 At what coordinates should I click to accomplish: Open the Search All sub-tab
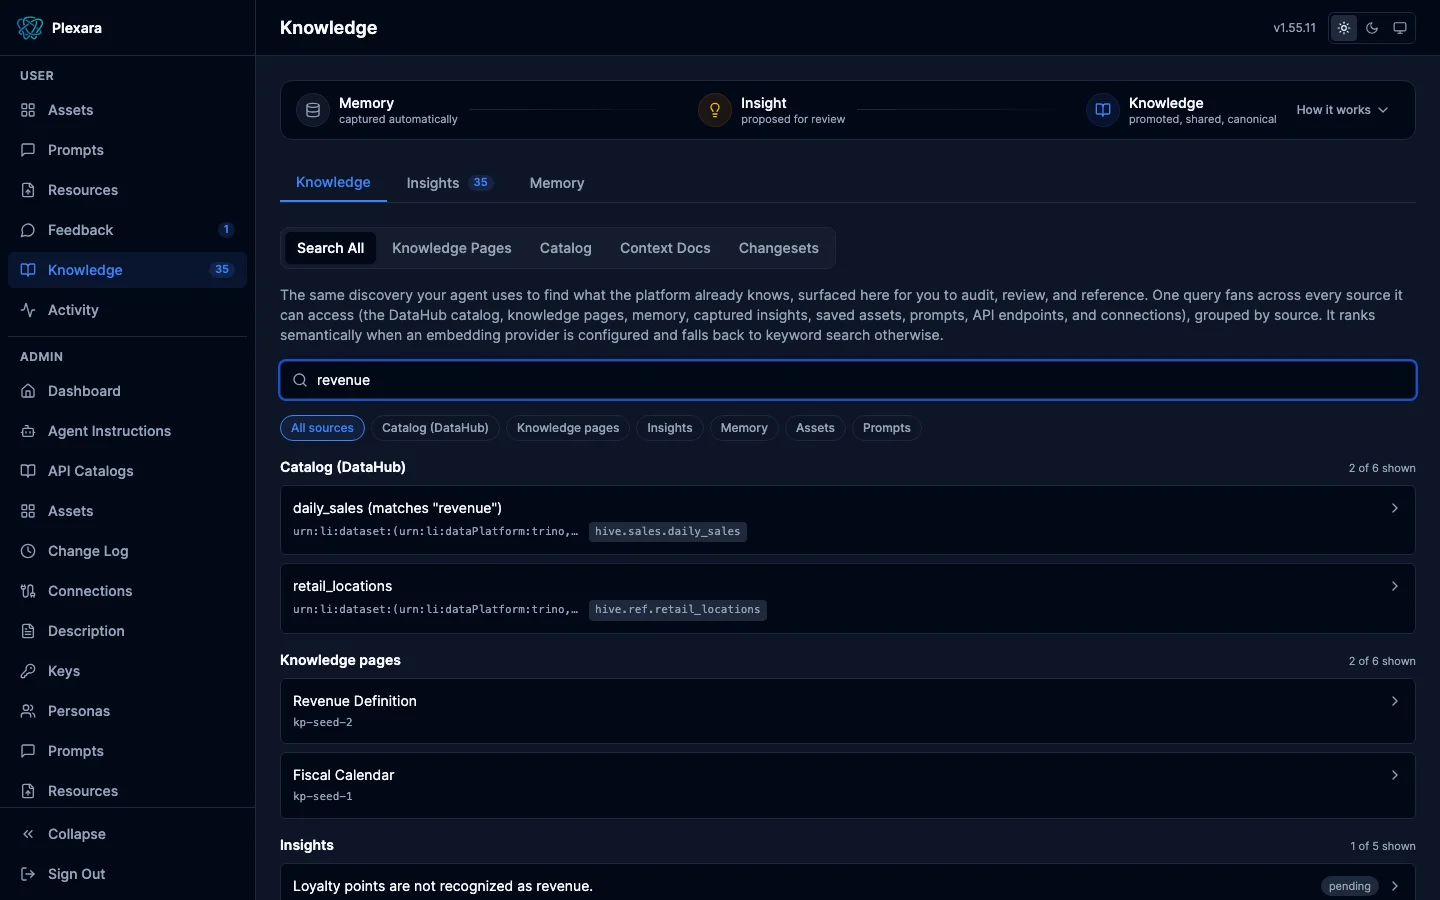pos(330,248)
